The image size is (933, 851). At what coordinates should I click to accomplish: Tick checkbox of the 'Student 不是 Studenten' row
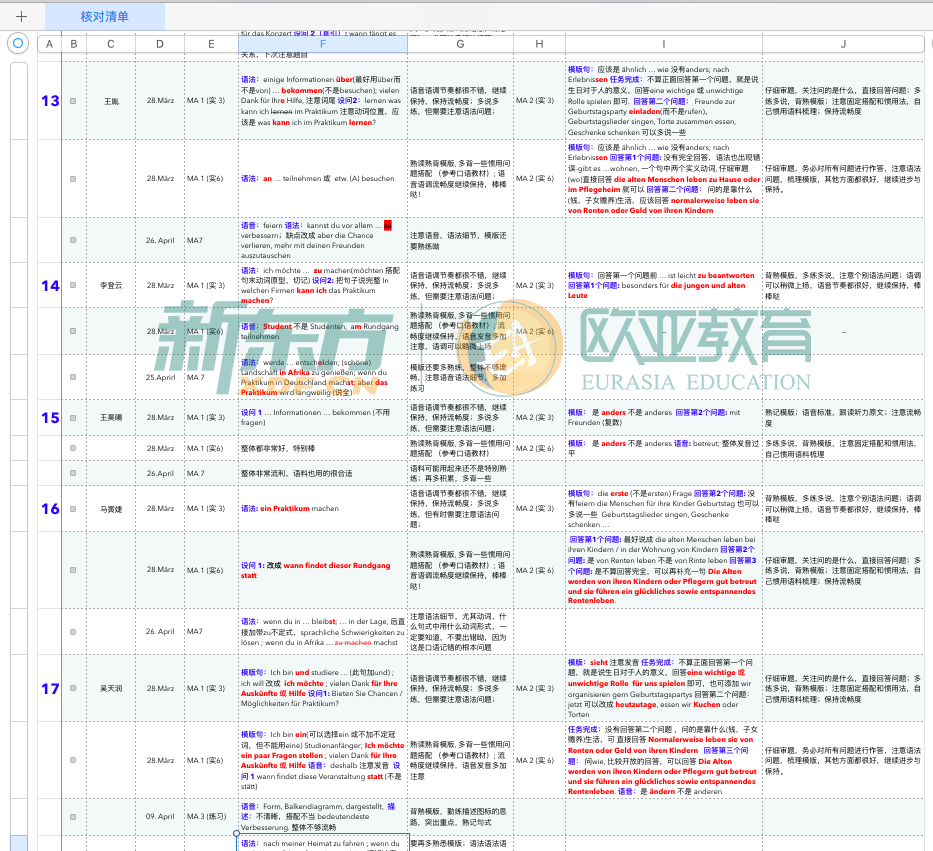click(73, 331)
